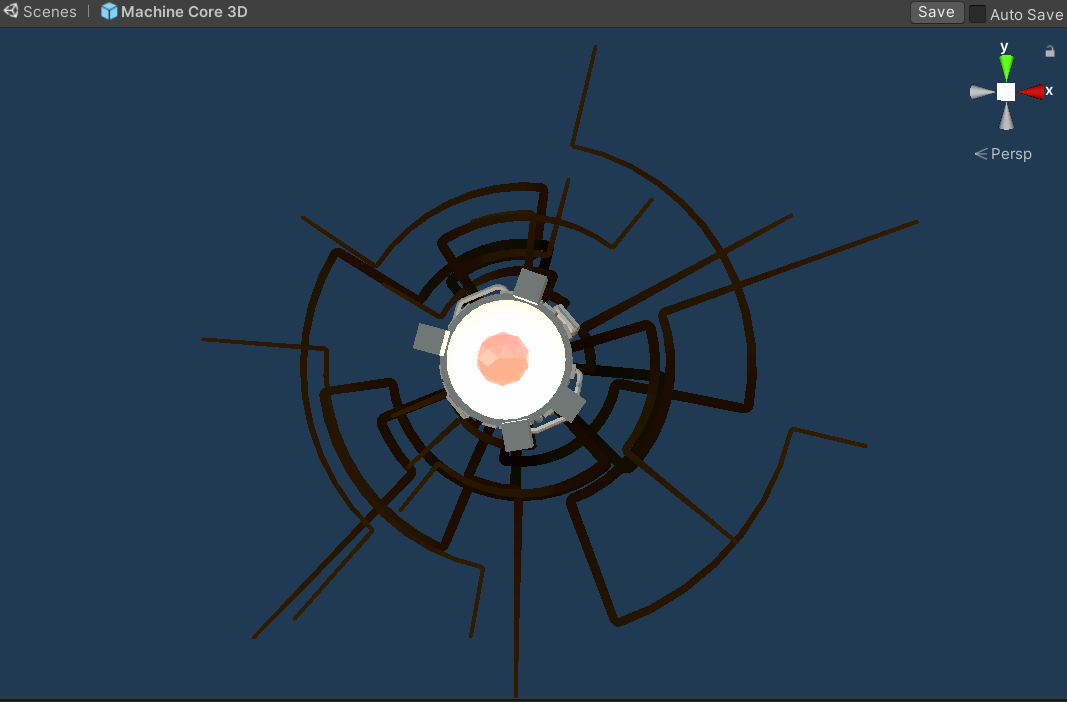Click the Unity logo icon beside Scenes
Screen dimensions: 1067x702
[11, 11]
